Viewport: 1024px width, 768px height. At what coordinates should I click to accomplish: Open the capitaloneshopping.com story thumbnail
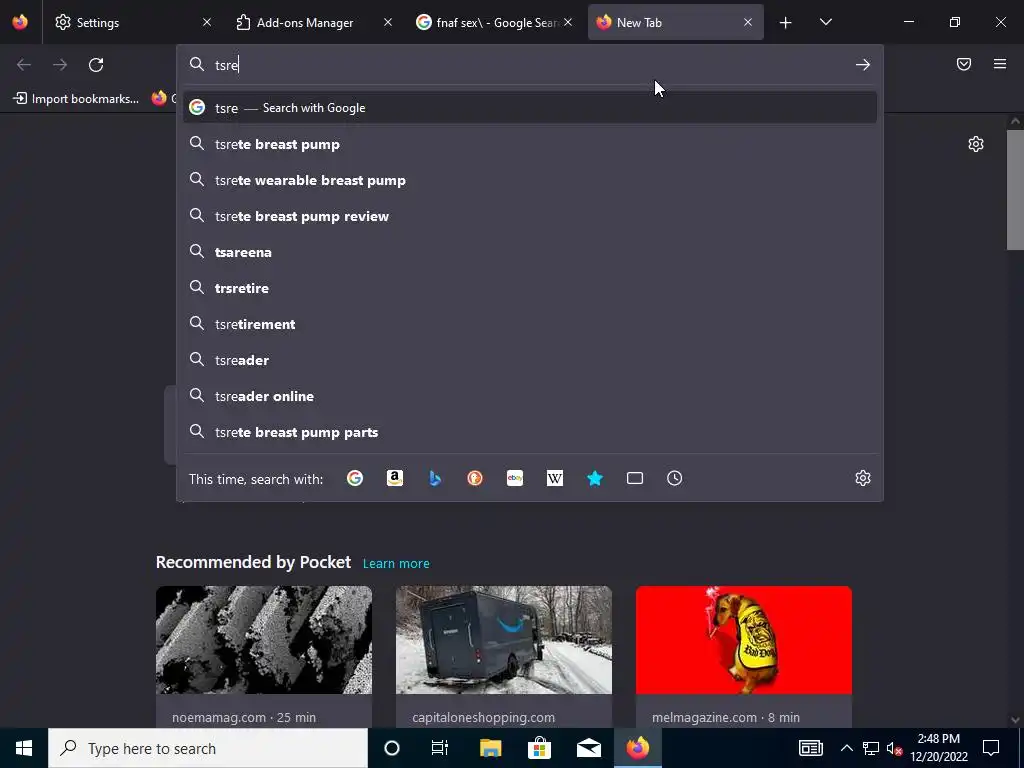504,640
